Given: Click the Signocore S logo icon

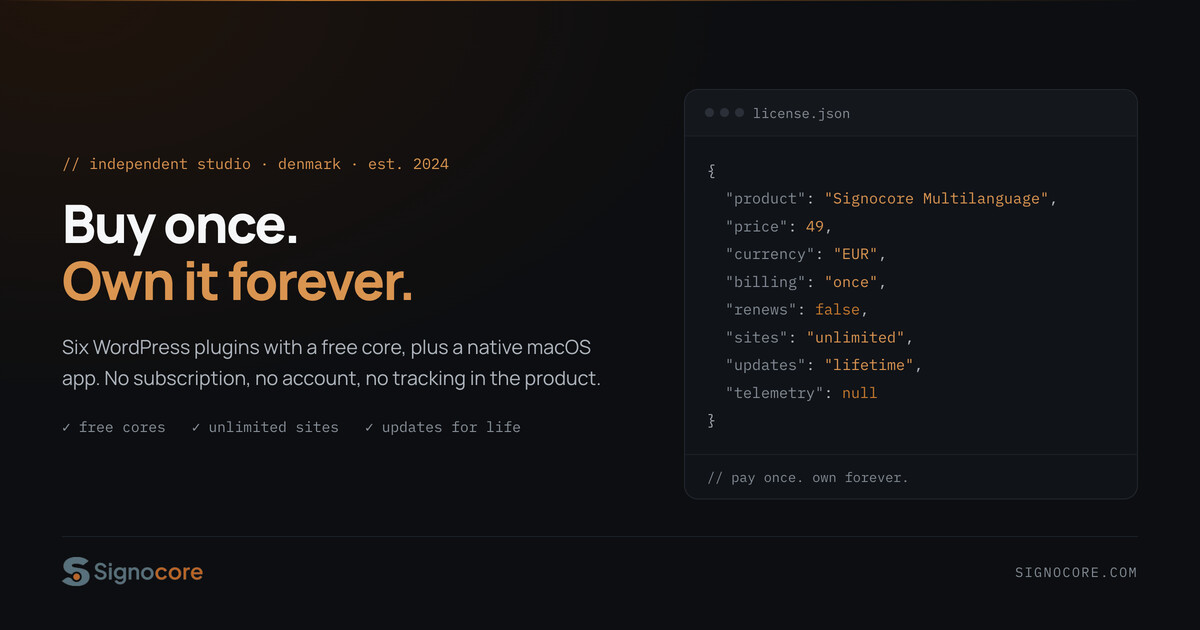Looking at the screenshot, I should click(76, 571).
